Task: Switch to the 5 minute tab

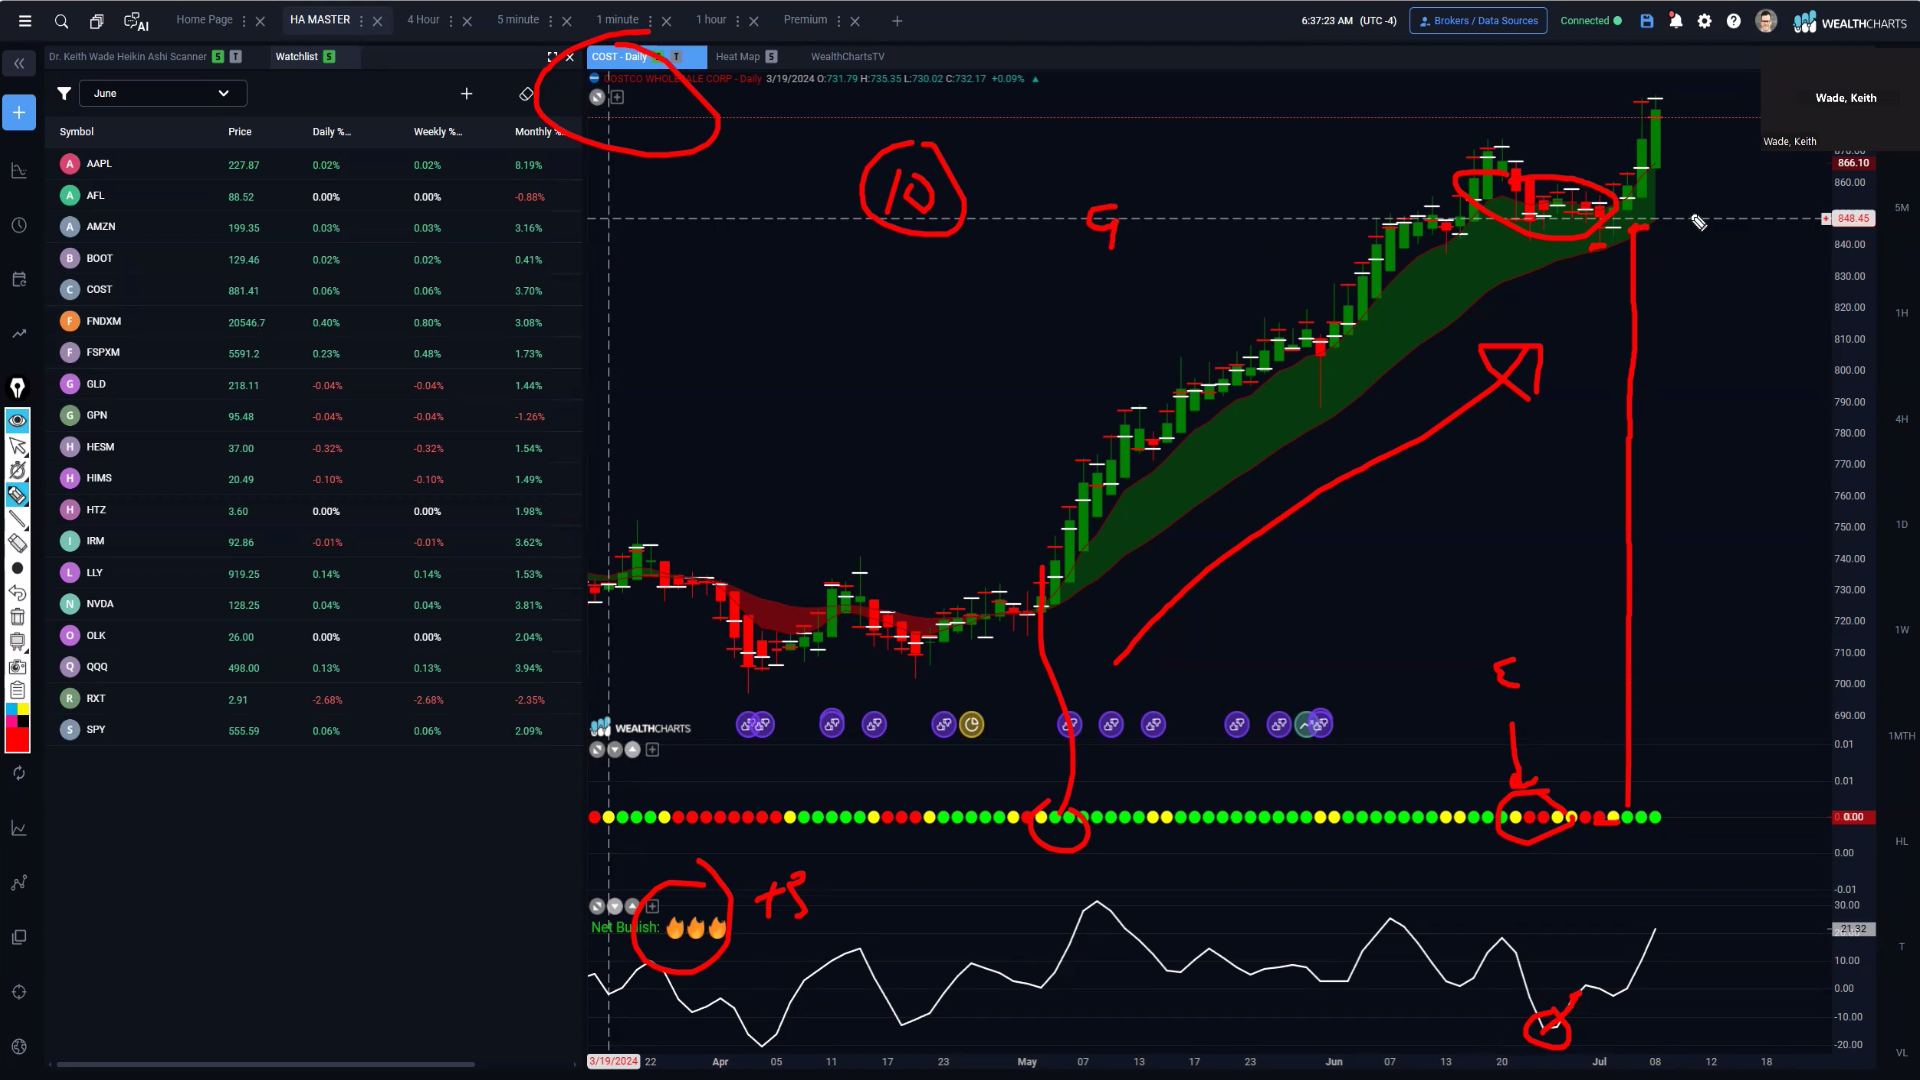Action: pos(518,20)
